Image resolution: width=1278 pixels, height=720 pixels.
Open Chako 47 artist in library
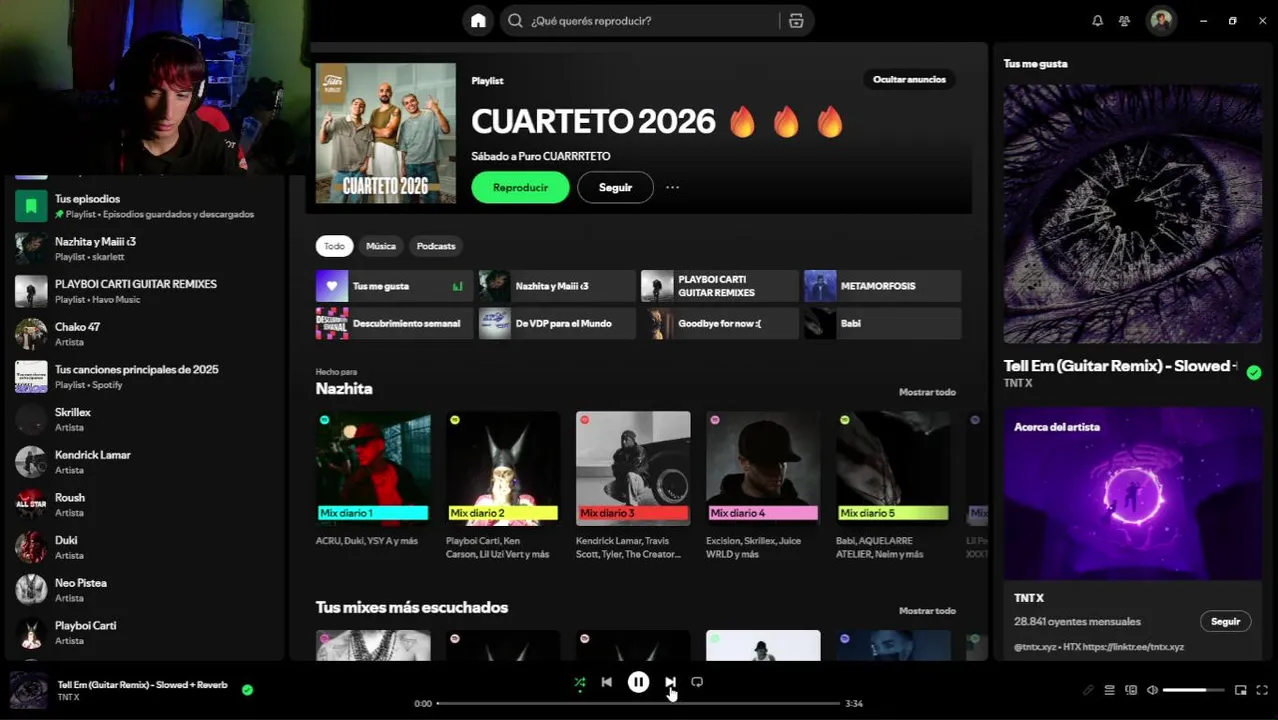(145, 334)
